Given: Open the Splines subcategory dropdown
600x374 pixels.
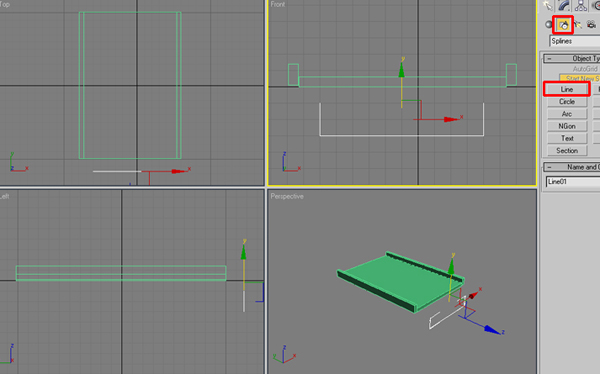Looking at the screenshot, I should (x=575, y=41).
